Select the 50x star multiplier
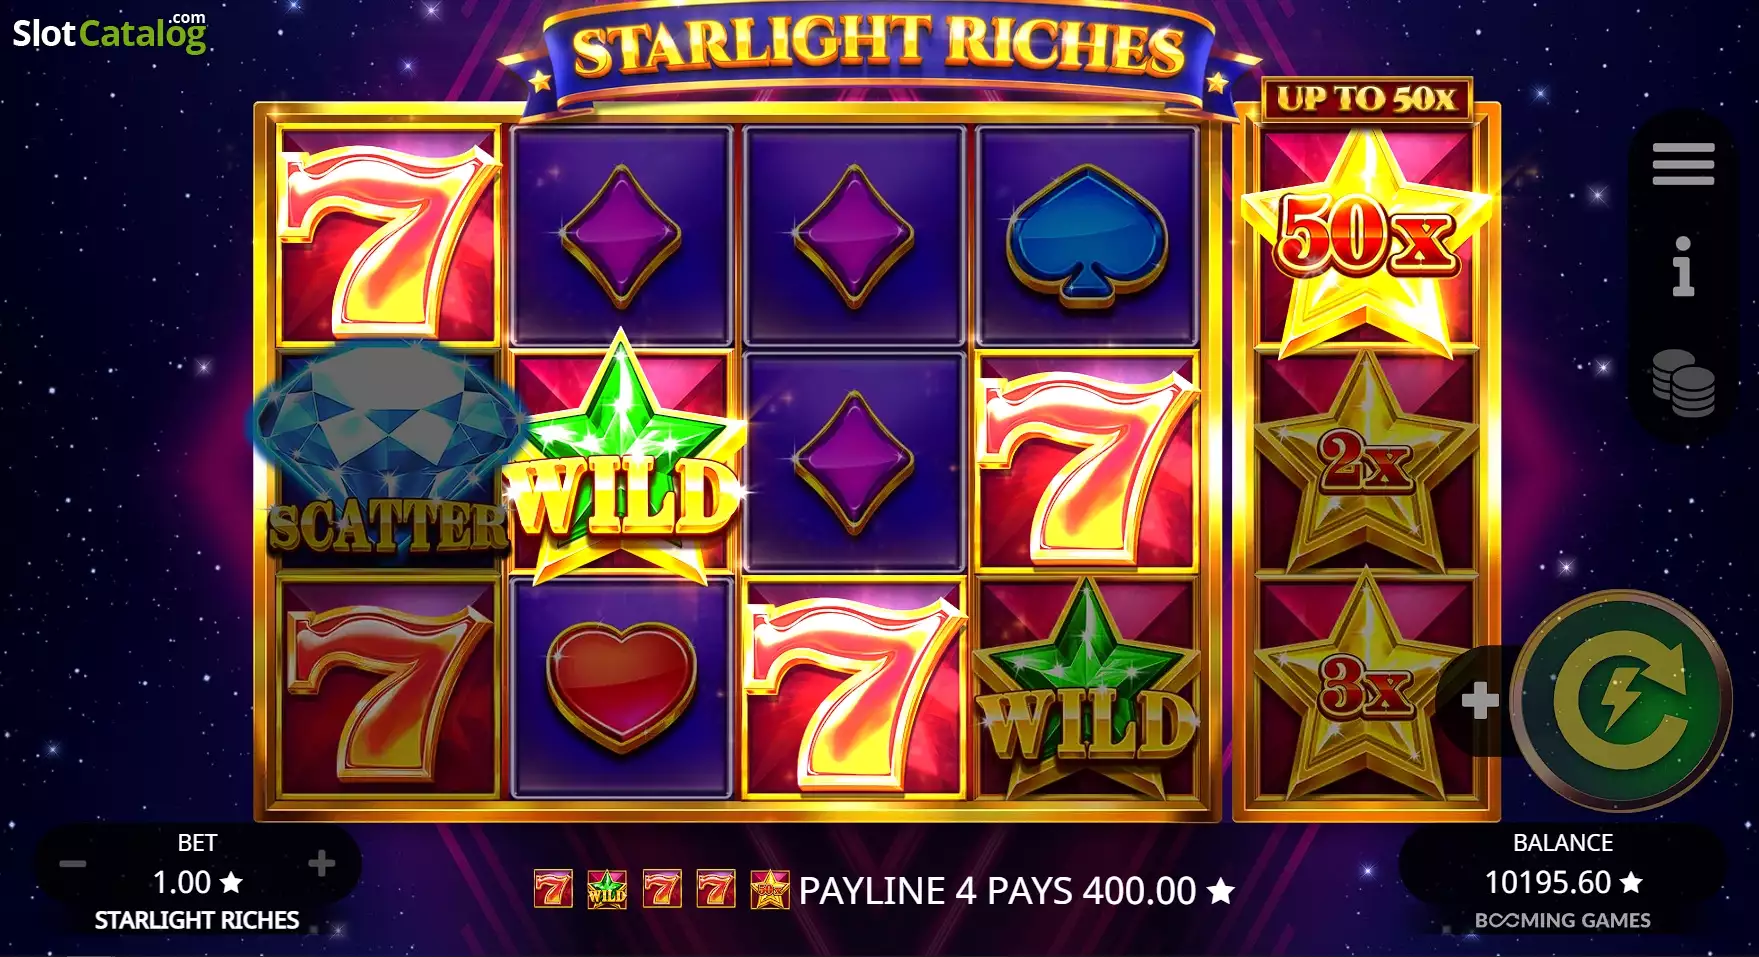 pos(1366,240)
